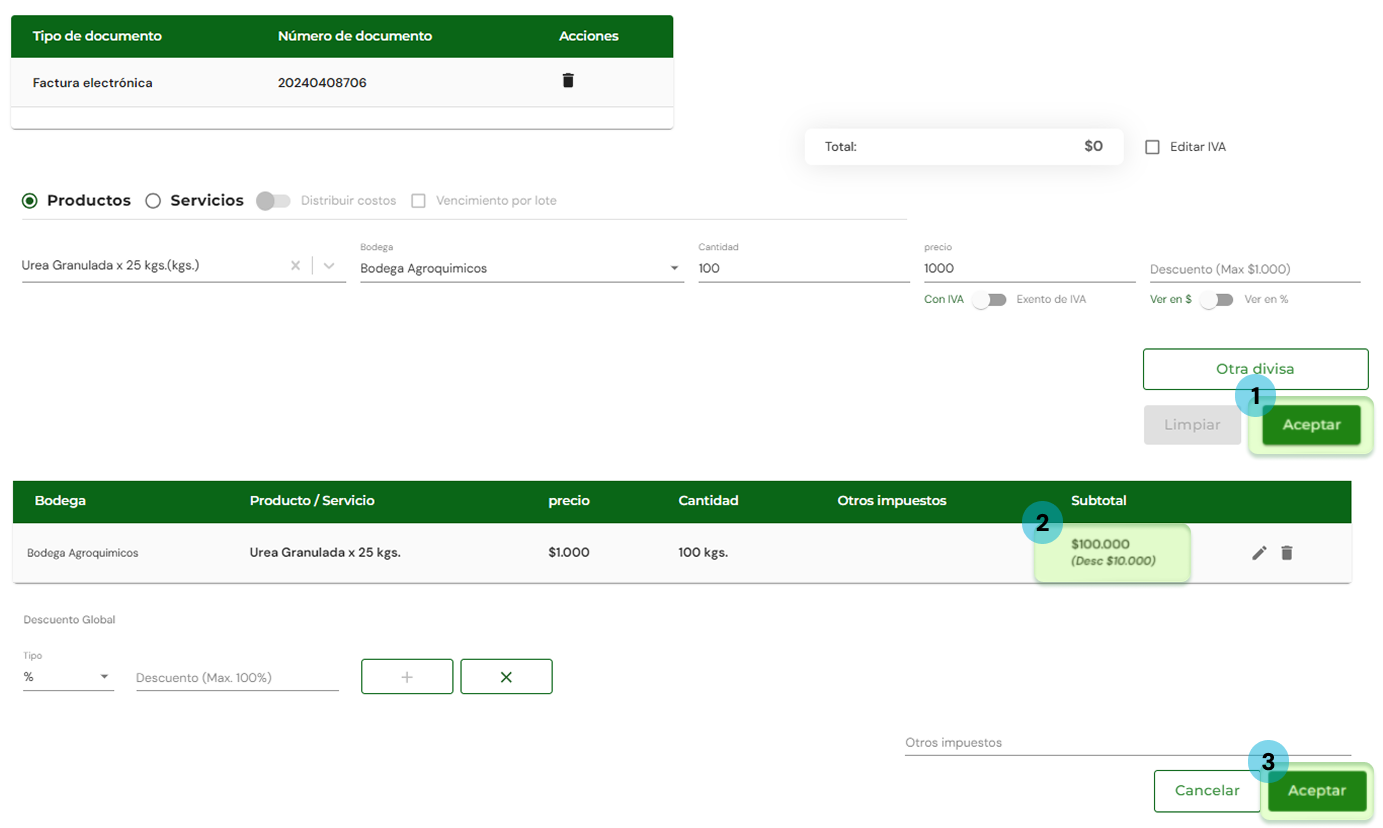Toggle Con IVA / Exento de IVA switch

989,300
